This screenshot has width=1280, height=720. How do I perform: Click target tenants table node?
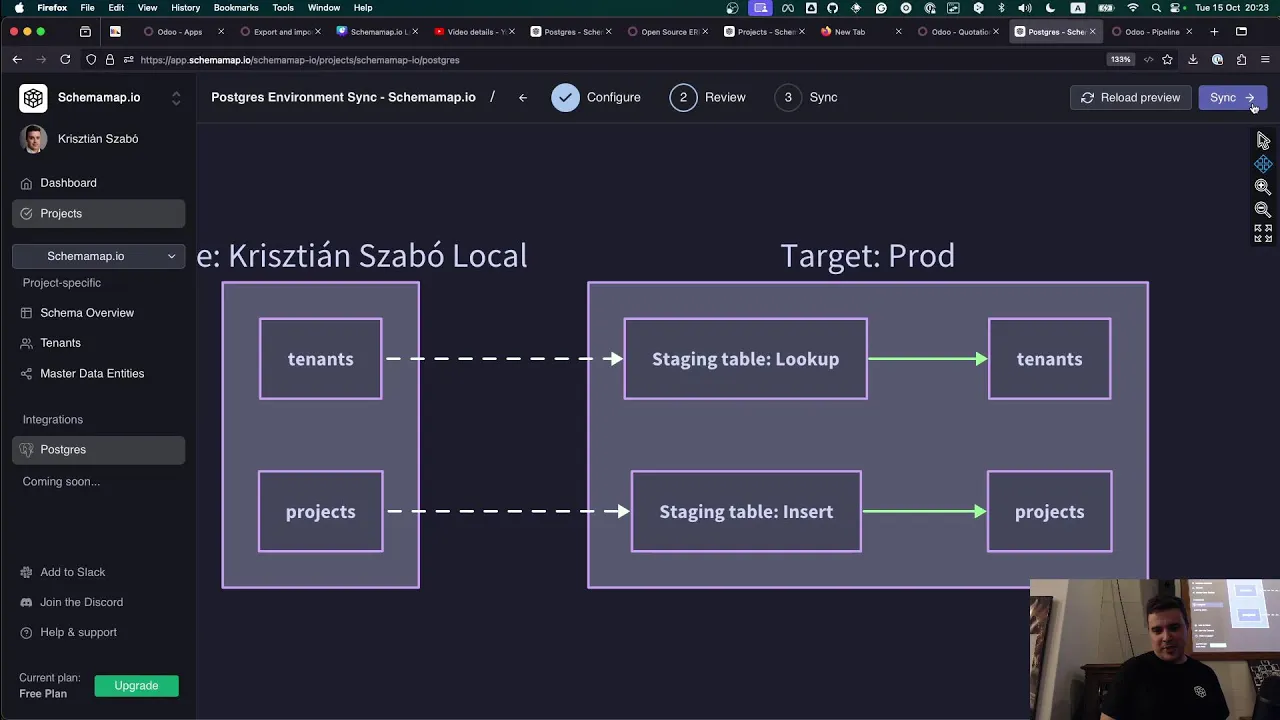coord(1049,359)
